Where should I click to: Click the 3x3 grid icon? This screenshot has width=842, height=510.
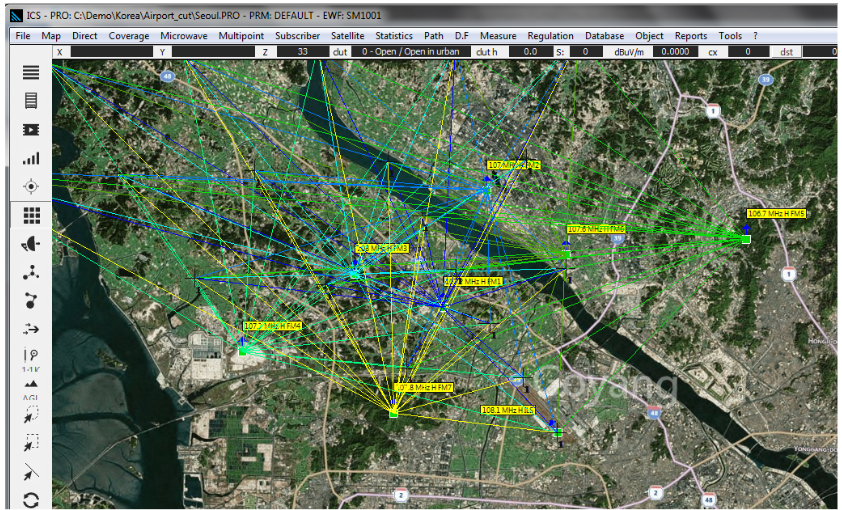(31, 215)
